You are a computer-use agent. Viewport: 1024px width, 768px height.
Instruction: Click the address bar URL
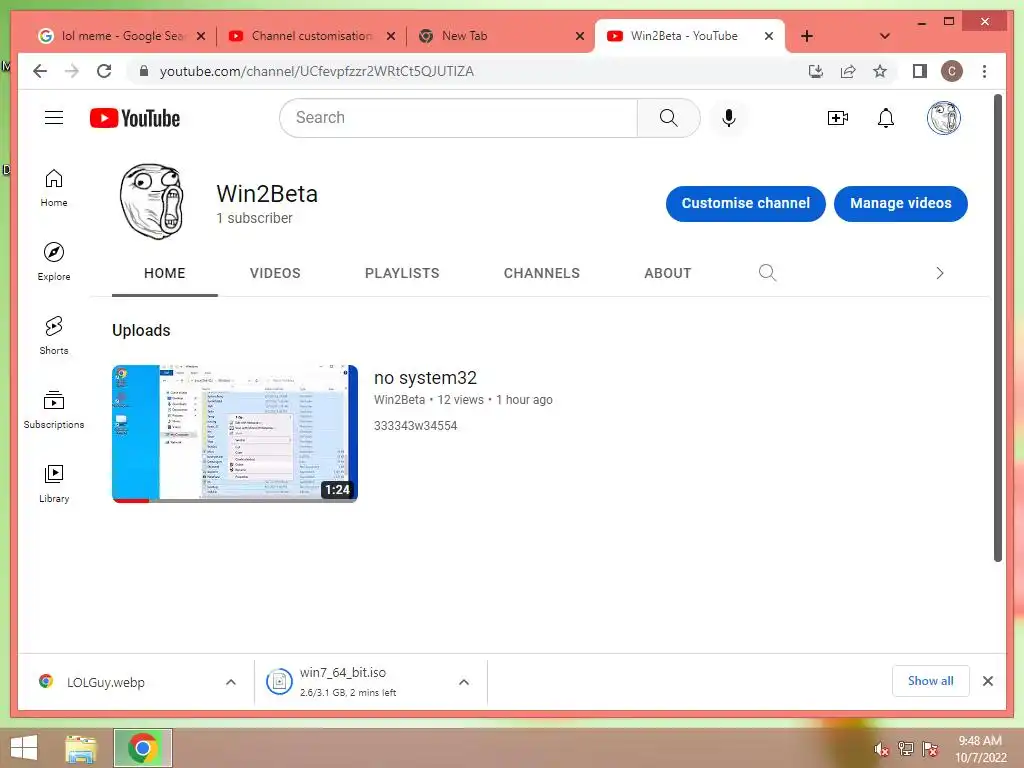pyautogui.click(x=317, y=71)
